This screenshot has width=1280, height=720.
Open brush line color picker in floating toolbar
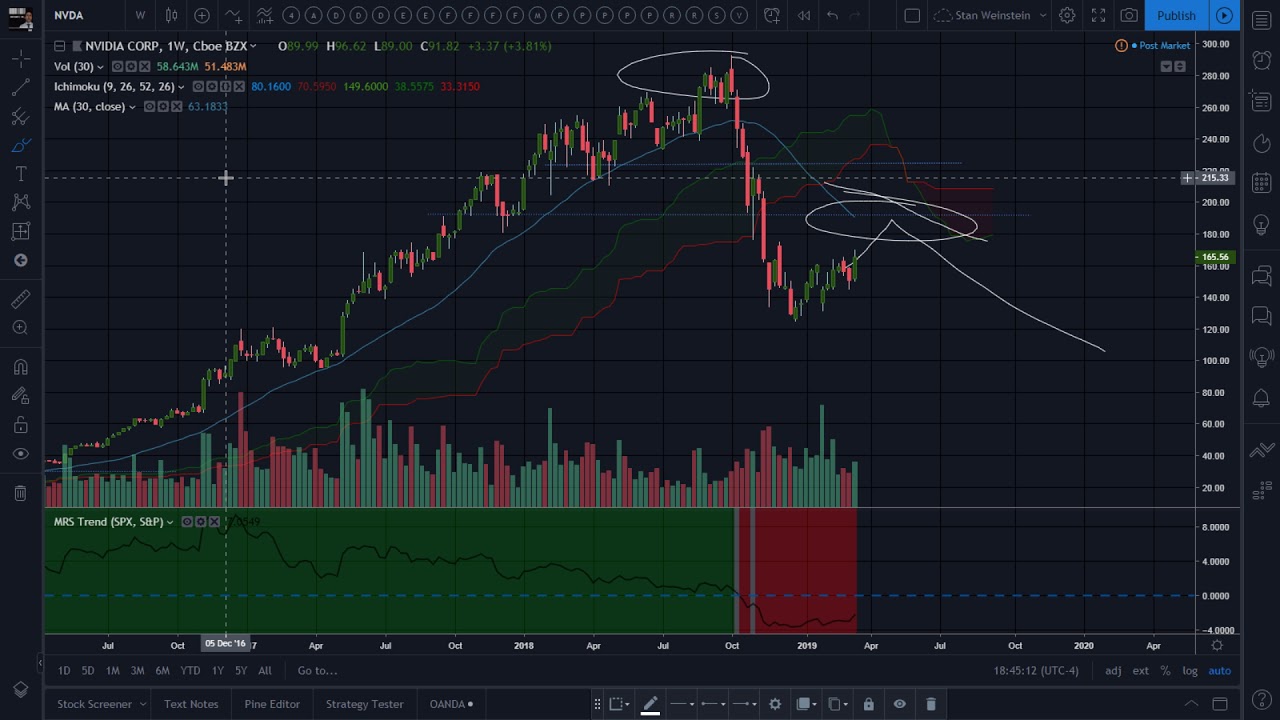tap(650, 705)
